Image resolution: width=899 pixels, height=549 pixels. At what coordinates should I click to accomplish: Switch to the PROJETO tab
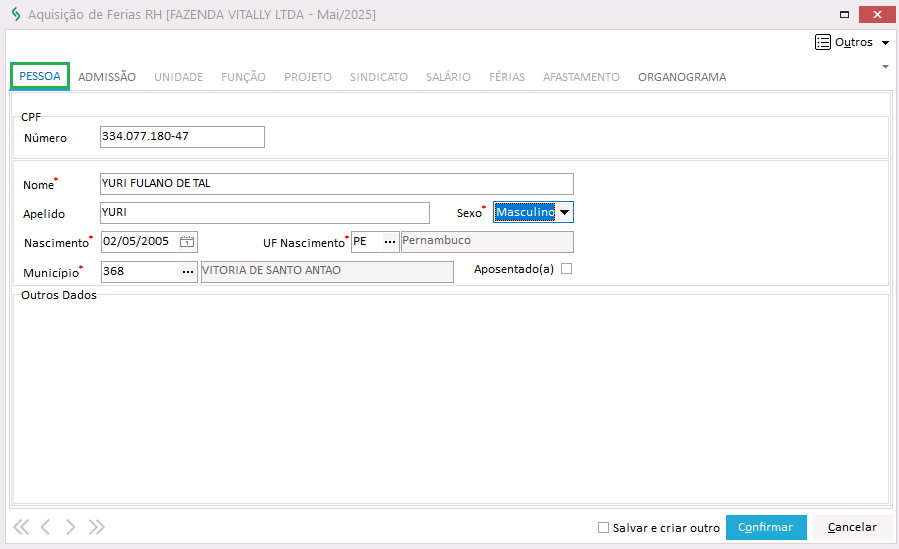click(x=308, y=77)
